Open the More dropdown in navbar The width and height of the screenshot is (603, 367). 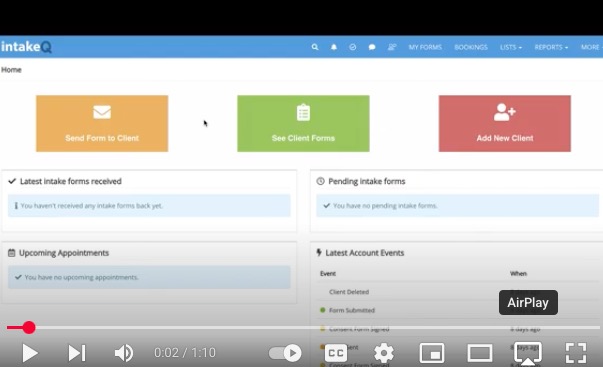pos(591,47)
